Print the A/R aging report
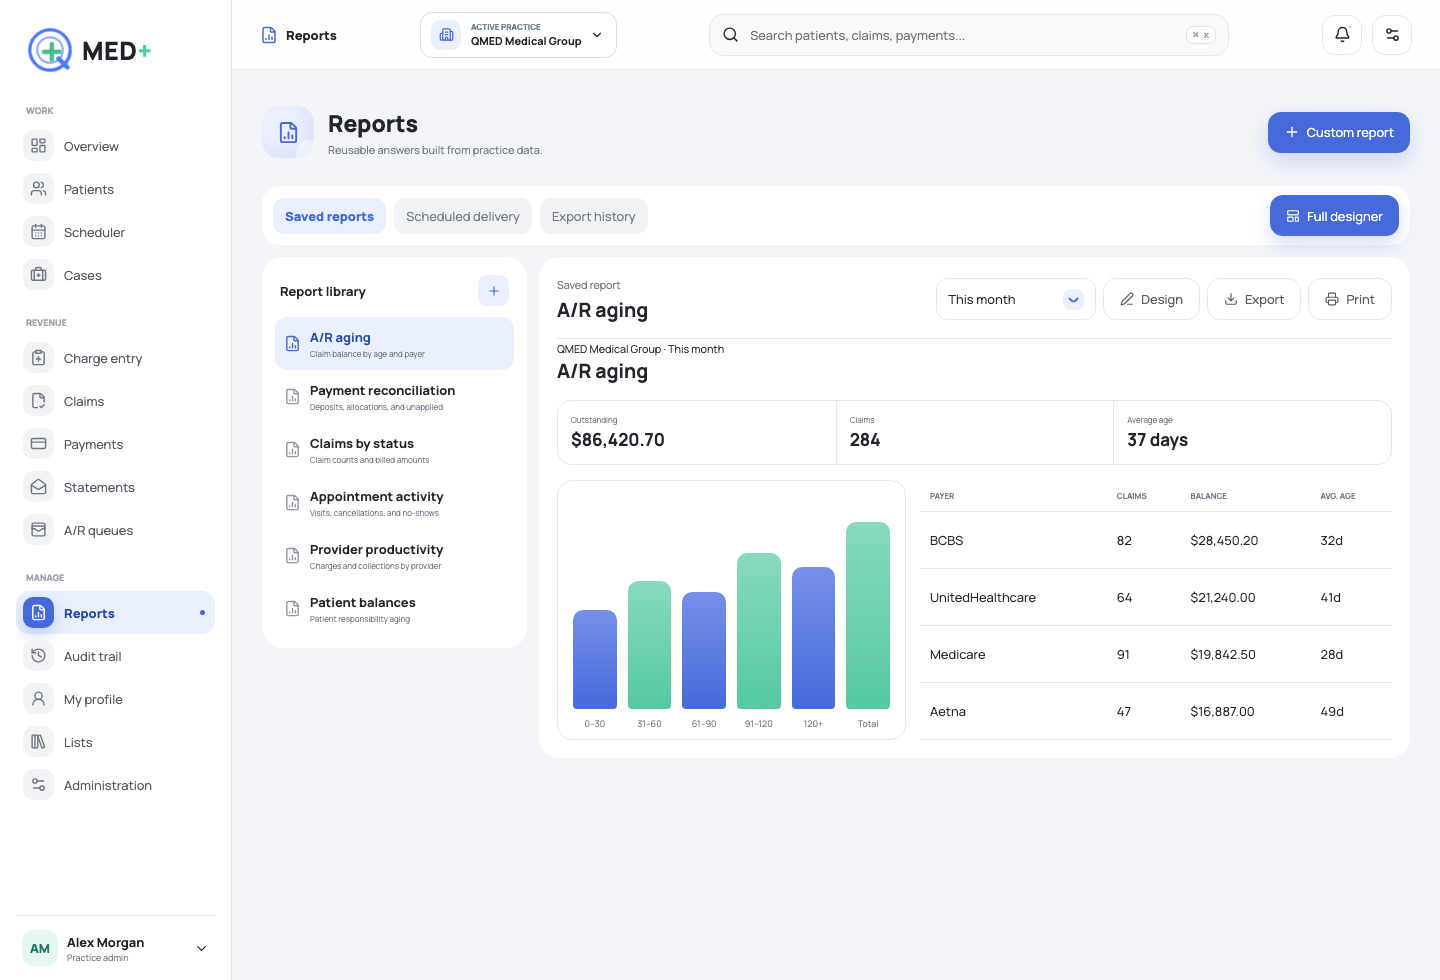The image size is (1440, 980). [x=1350, y=299]
